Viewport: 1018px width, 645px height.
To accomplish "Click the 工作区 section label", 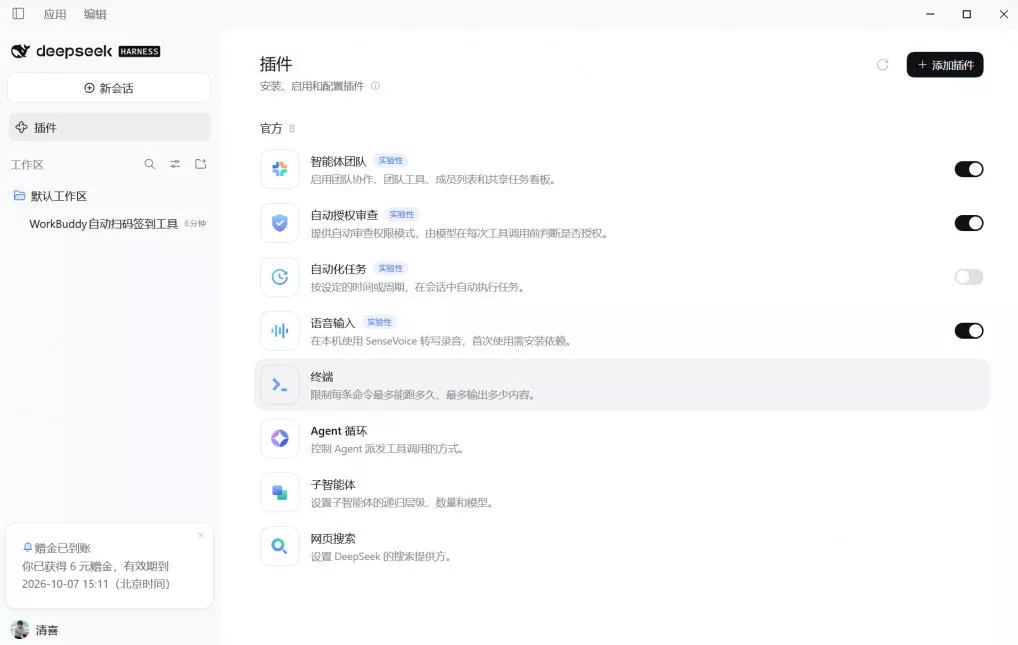I will (27, 164).
